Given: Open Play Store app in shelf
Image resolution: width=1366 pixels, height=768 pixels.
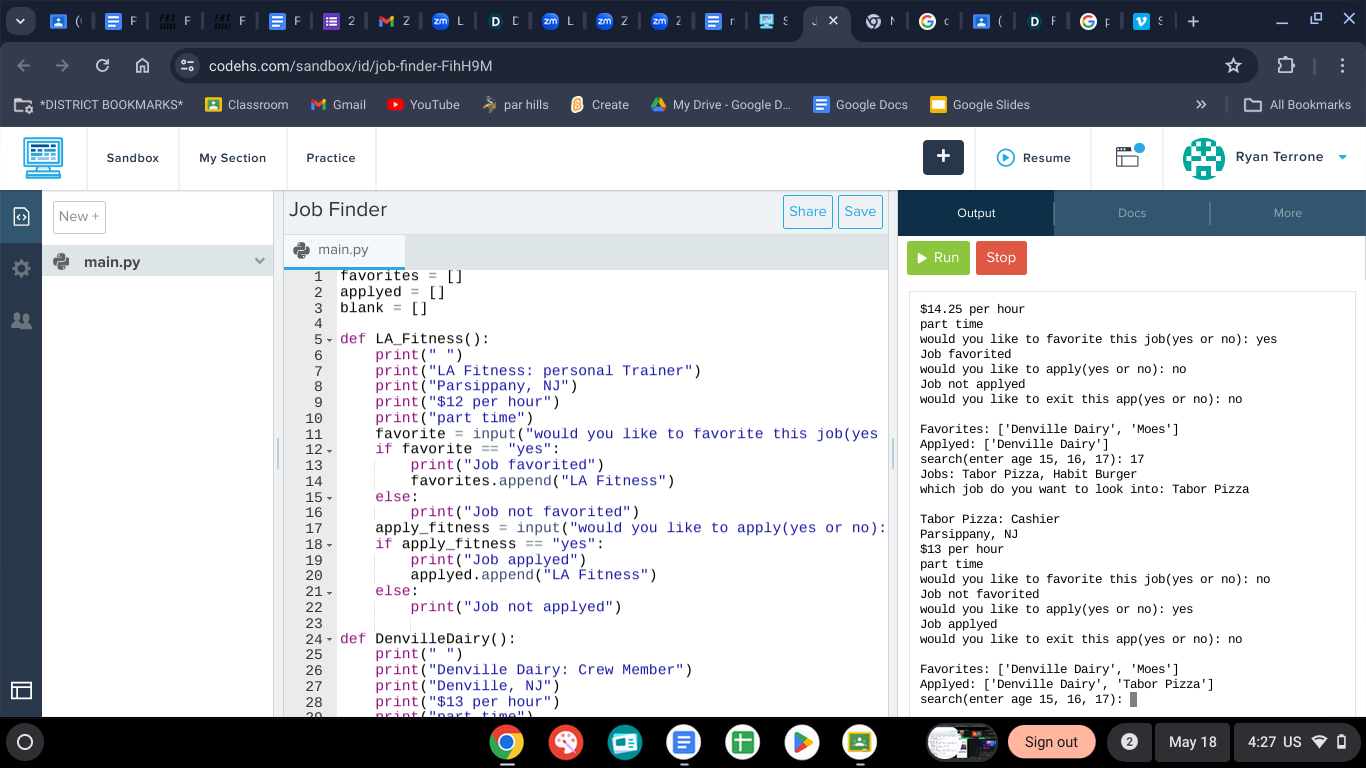Looking at the screenshot, I should click(x=801, y=742).
